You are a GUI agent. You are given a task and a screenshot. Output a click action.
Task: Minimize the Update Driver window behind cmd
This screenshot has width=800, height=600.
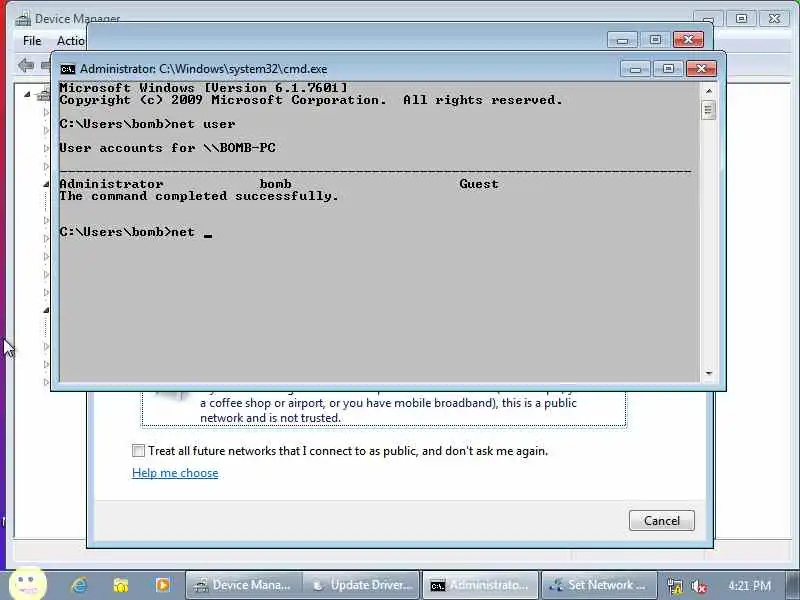[x=622, y=40]
